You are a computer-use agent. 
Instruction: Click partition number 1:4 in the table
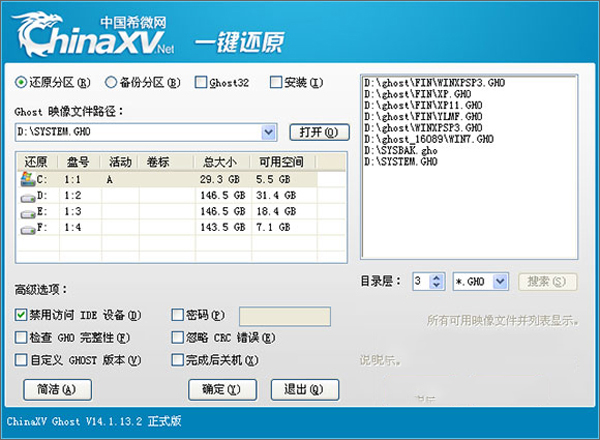pos(72,228)
